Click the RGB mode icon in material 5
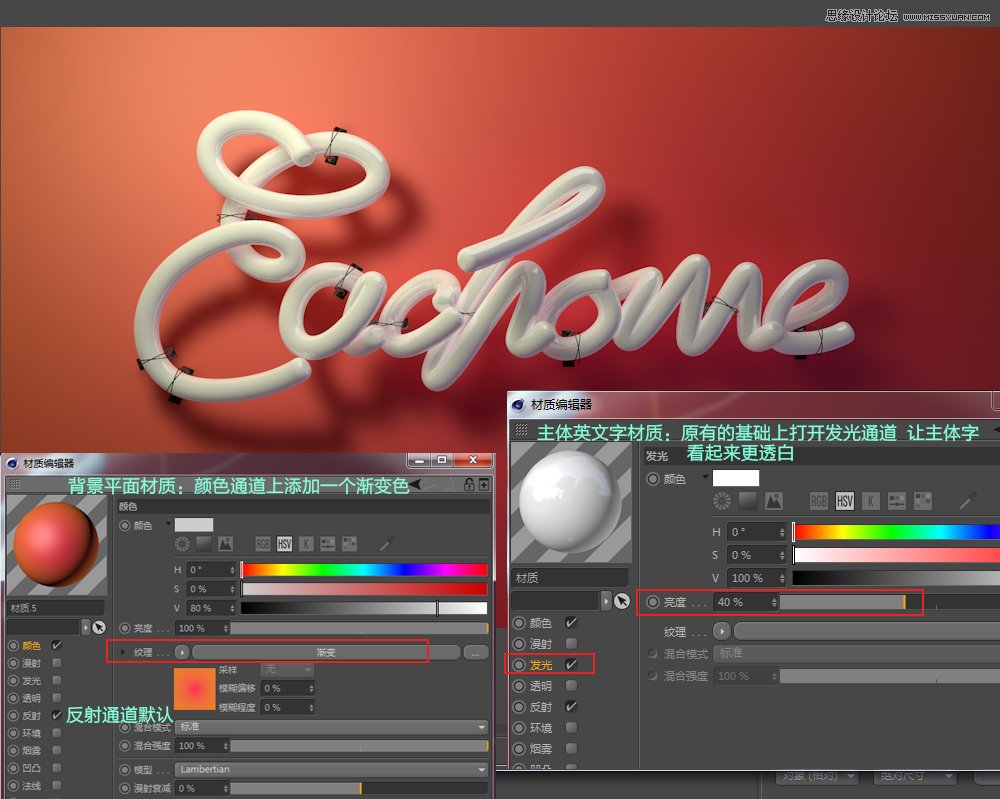Screen dimensions: 1000x799 click(x=262, y=544)
